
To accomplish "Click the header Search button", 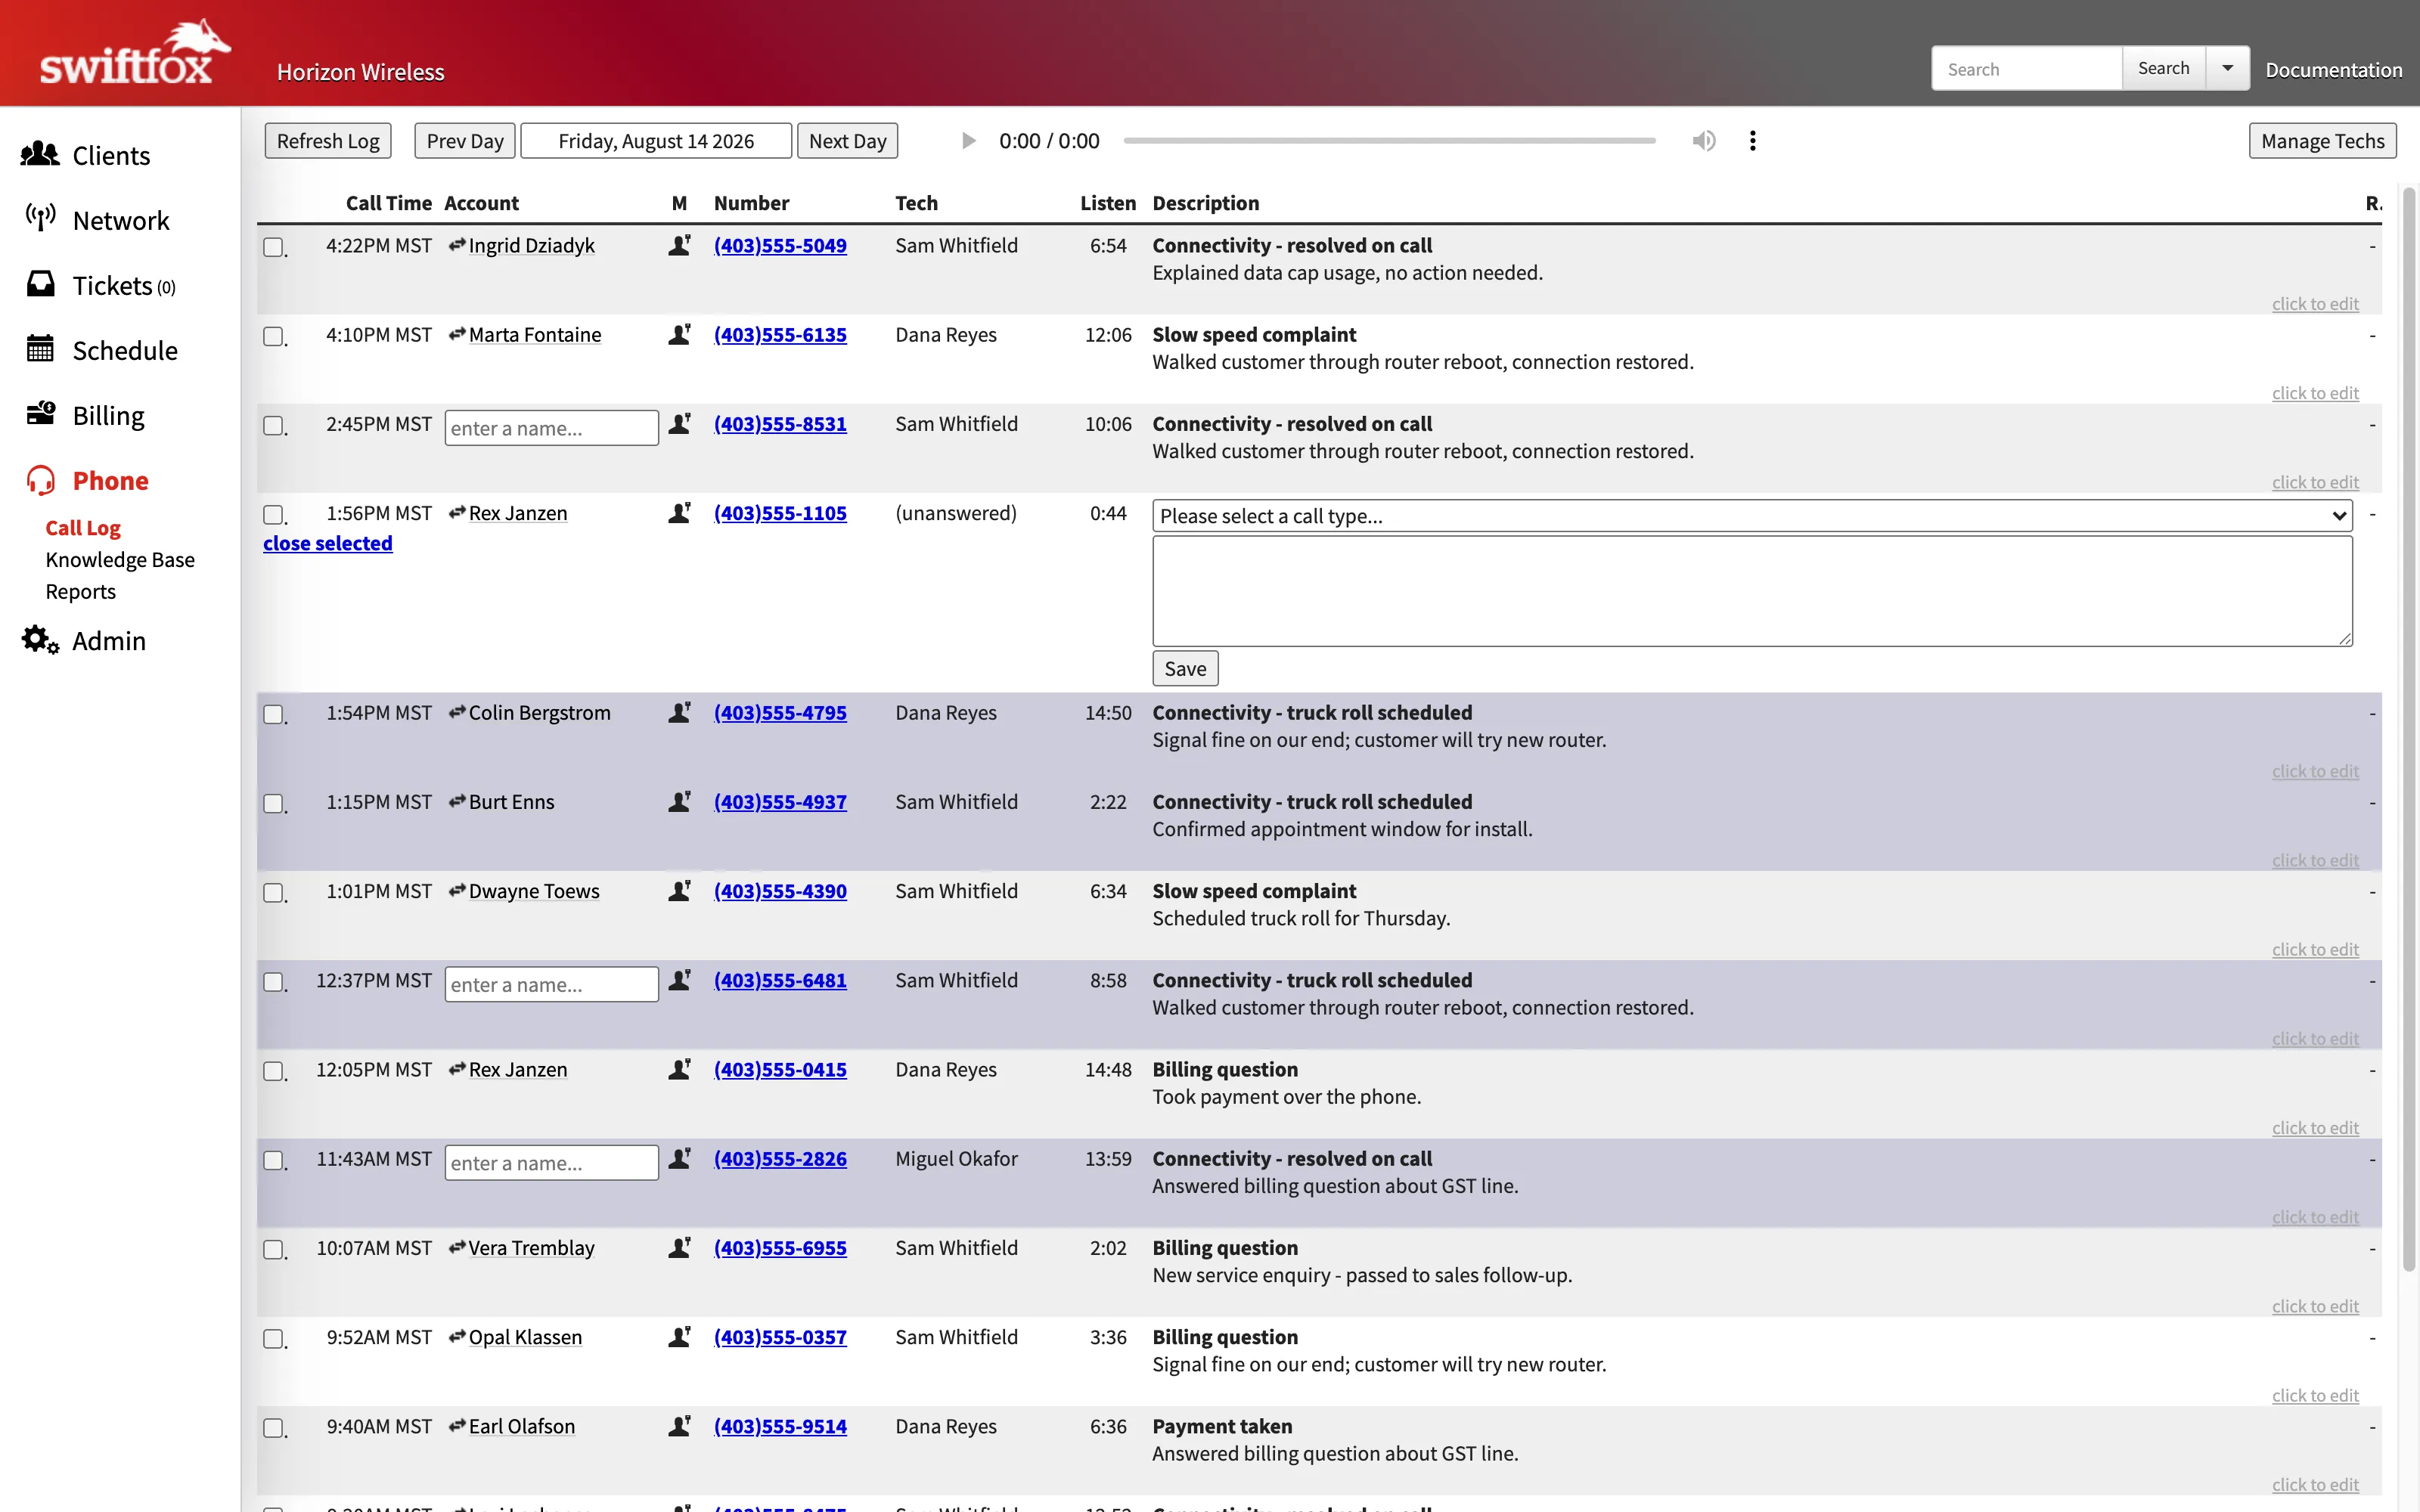I will coord(2163,68).
